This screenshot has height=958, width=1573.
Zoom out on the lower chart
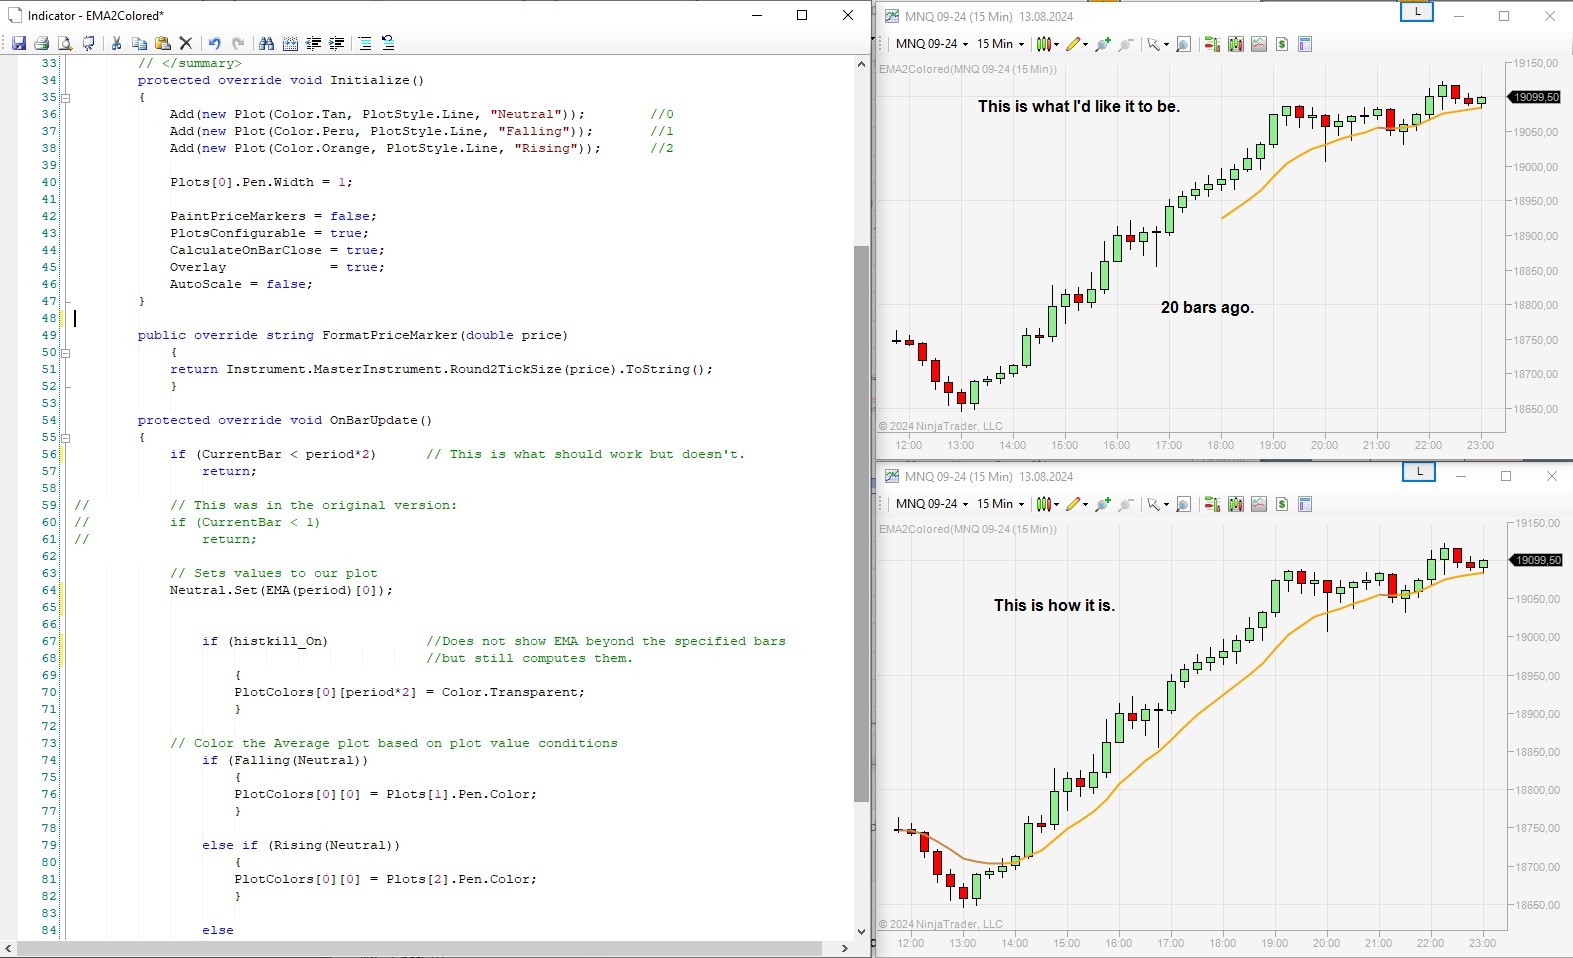(1126, 504)
